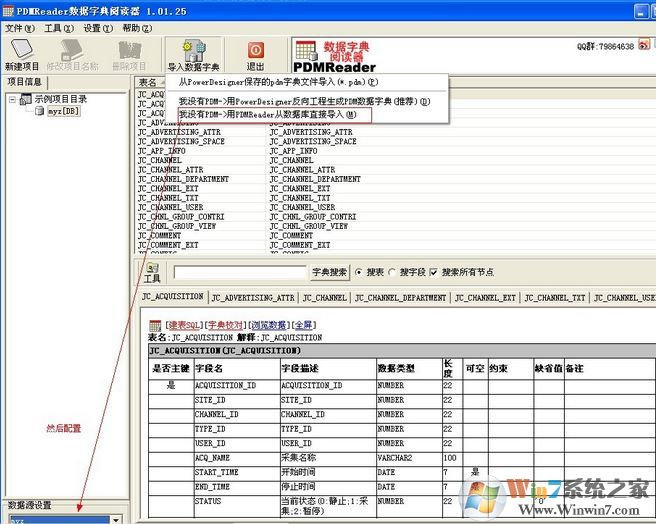Open the 数据源设置 dropdown at bottom left
This screenshot has height=524, width=656.
(x=116, y=519)
